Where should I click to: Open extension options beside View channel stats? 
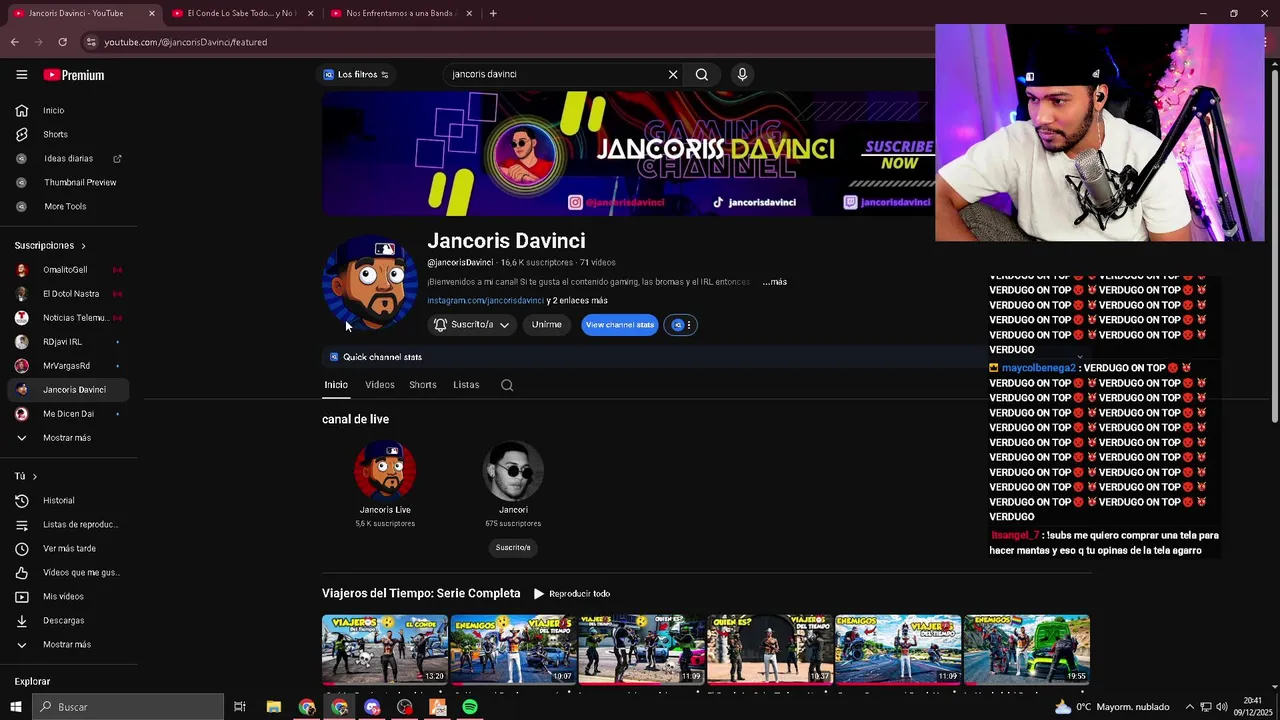pyautogui.click(x=681, y=325)
